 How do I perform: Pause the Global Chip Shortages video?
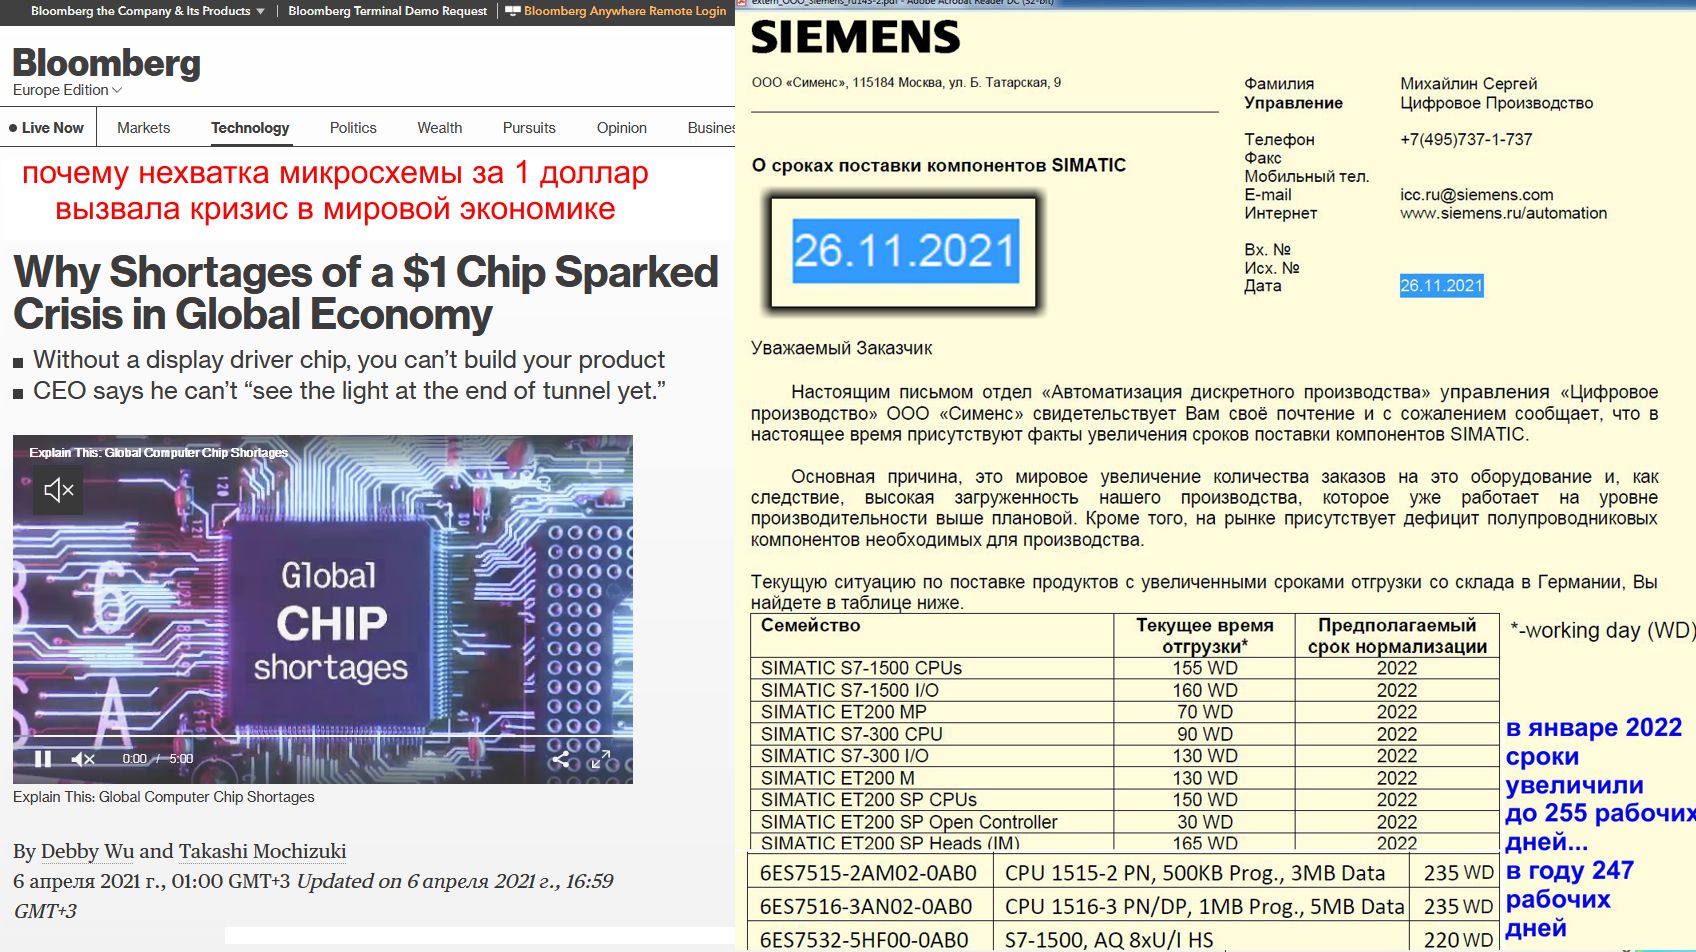click(43, 759)
